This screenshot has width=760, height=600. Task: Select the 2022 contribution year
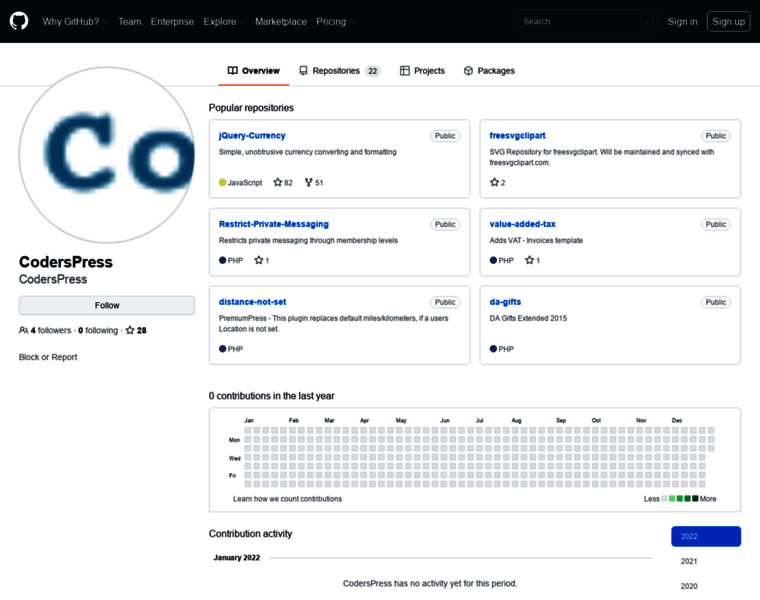coord(706,536)
